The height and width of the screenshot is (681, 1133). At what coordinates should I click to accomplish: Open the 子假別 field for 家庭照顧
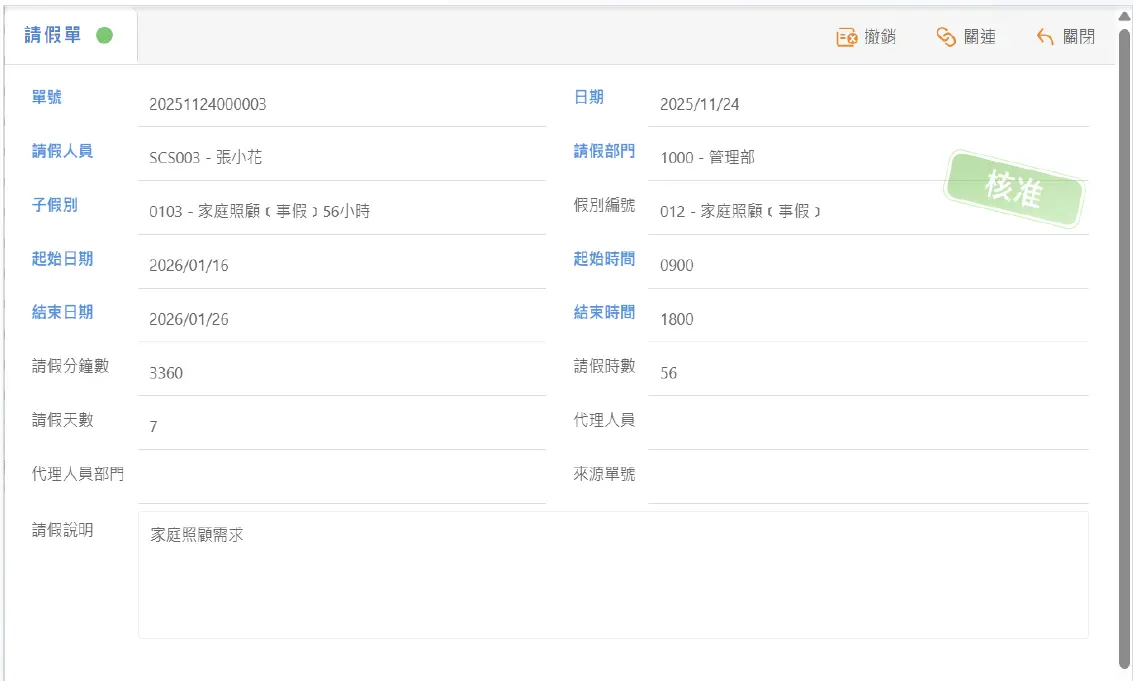(340, 212)
